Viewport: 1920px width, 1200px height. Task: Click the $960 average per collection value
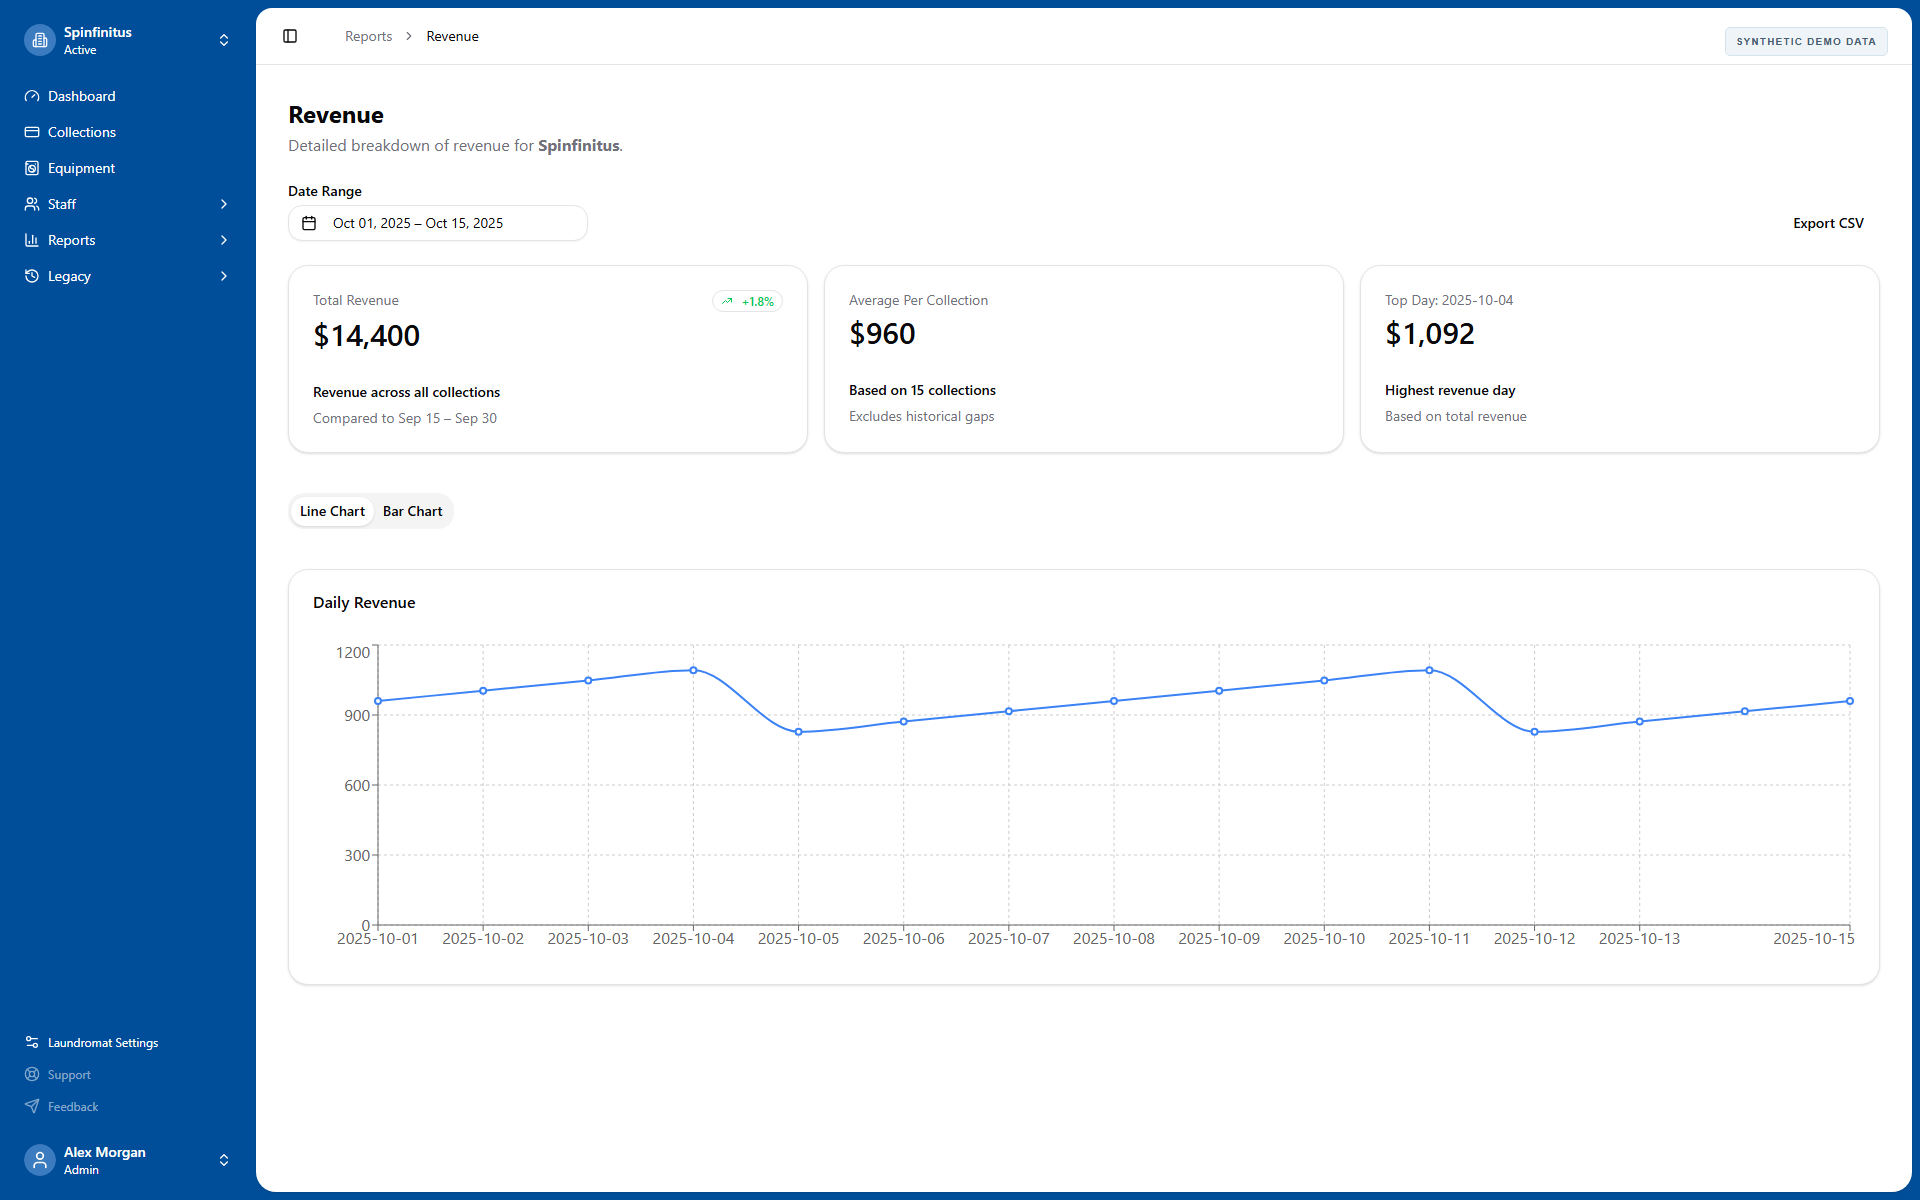(x=882, y=333)
